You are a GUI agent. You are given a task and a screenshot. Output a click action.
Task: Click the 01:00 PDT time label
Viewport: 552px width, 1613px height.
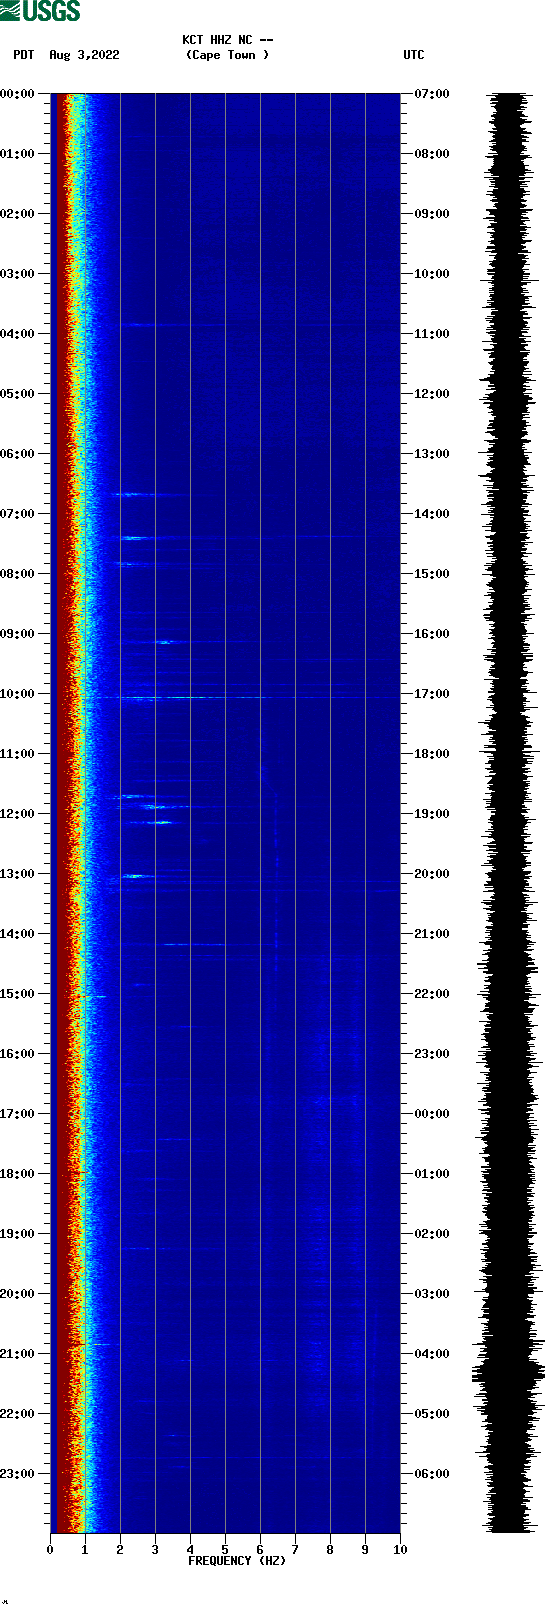click(17, 154)
